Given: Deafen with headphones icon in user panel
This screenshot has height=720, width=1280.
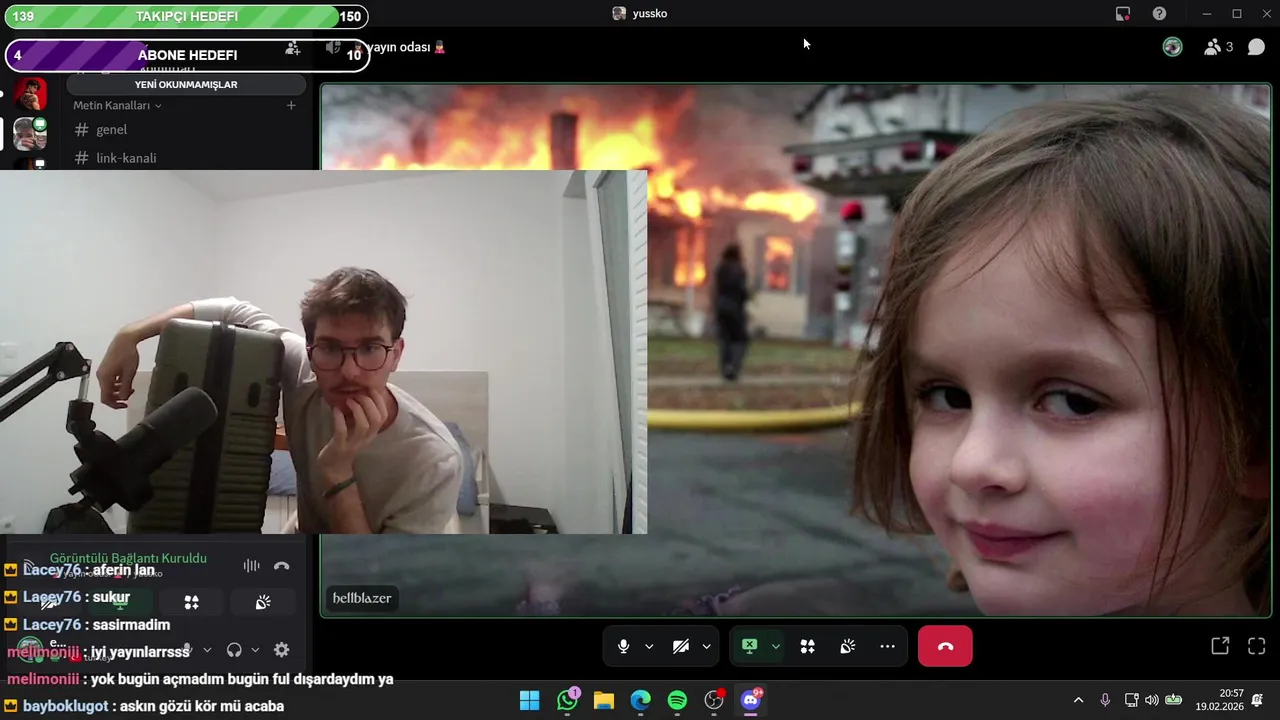Looking at the screenshot, I should point(234,650).
